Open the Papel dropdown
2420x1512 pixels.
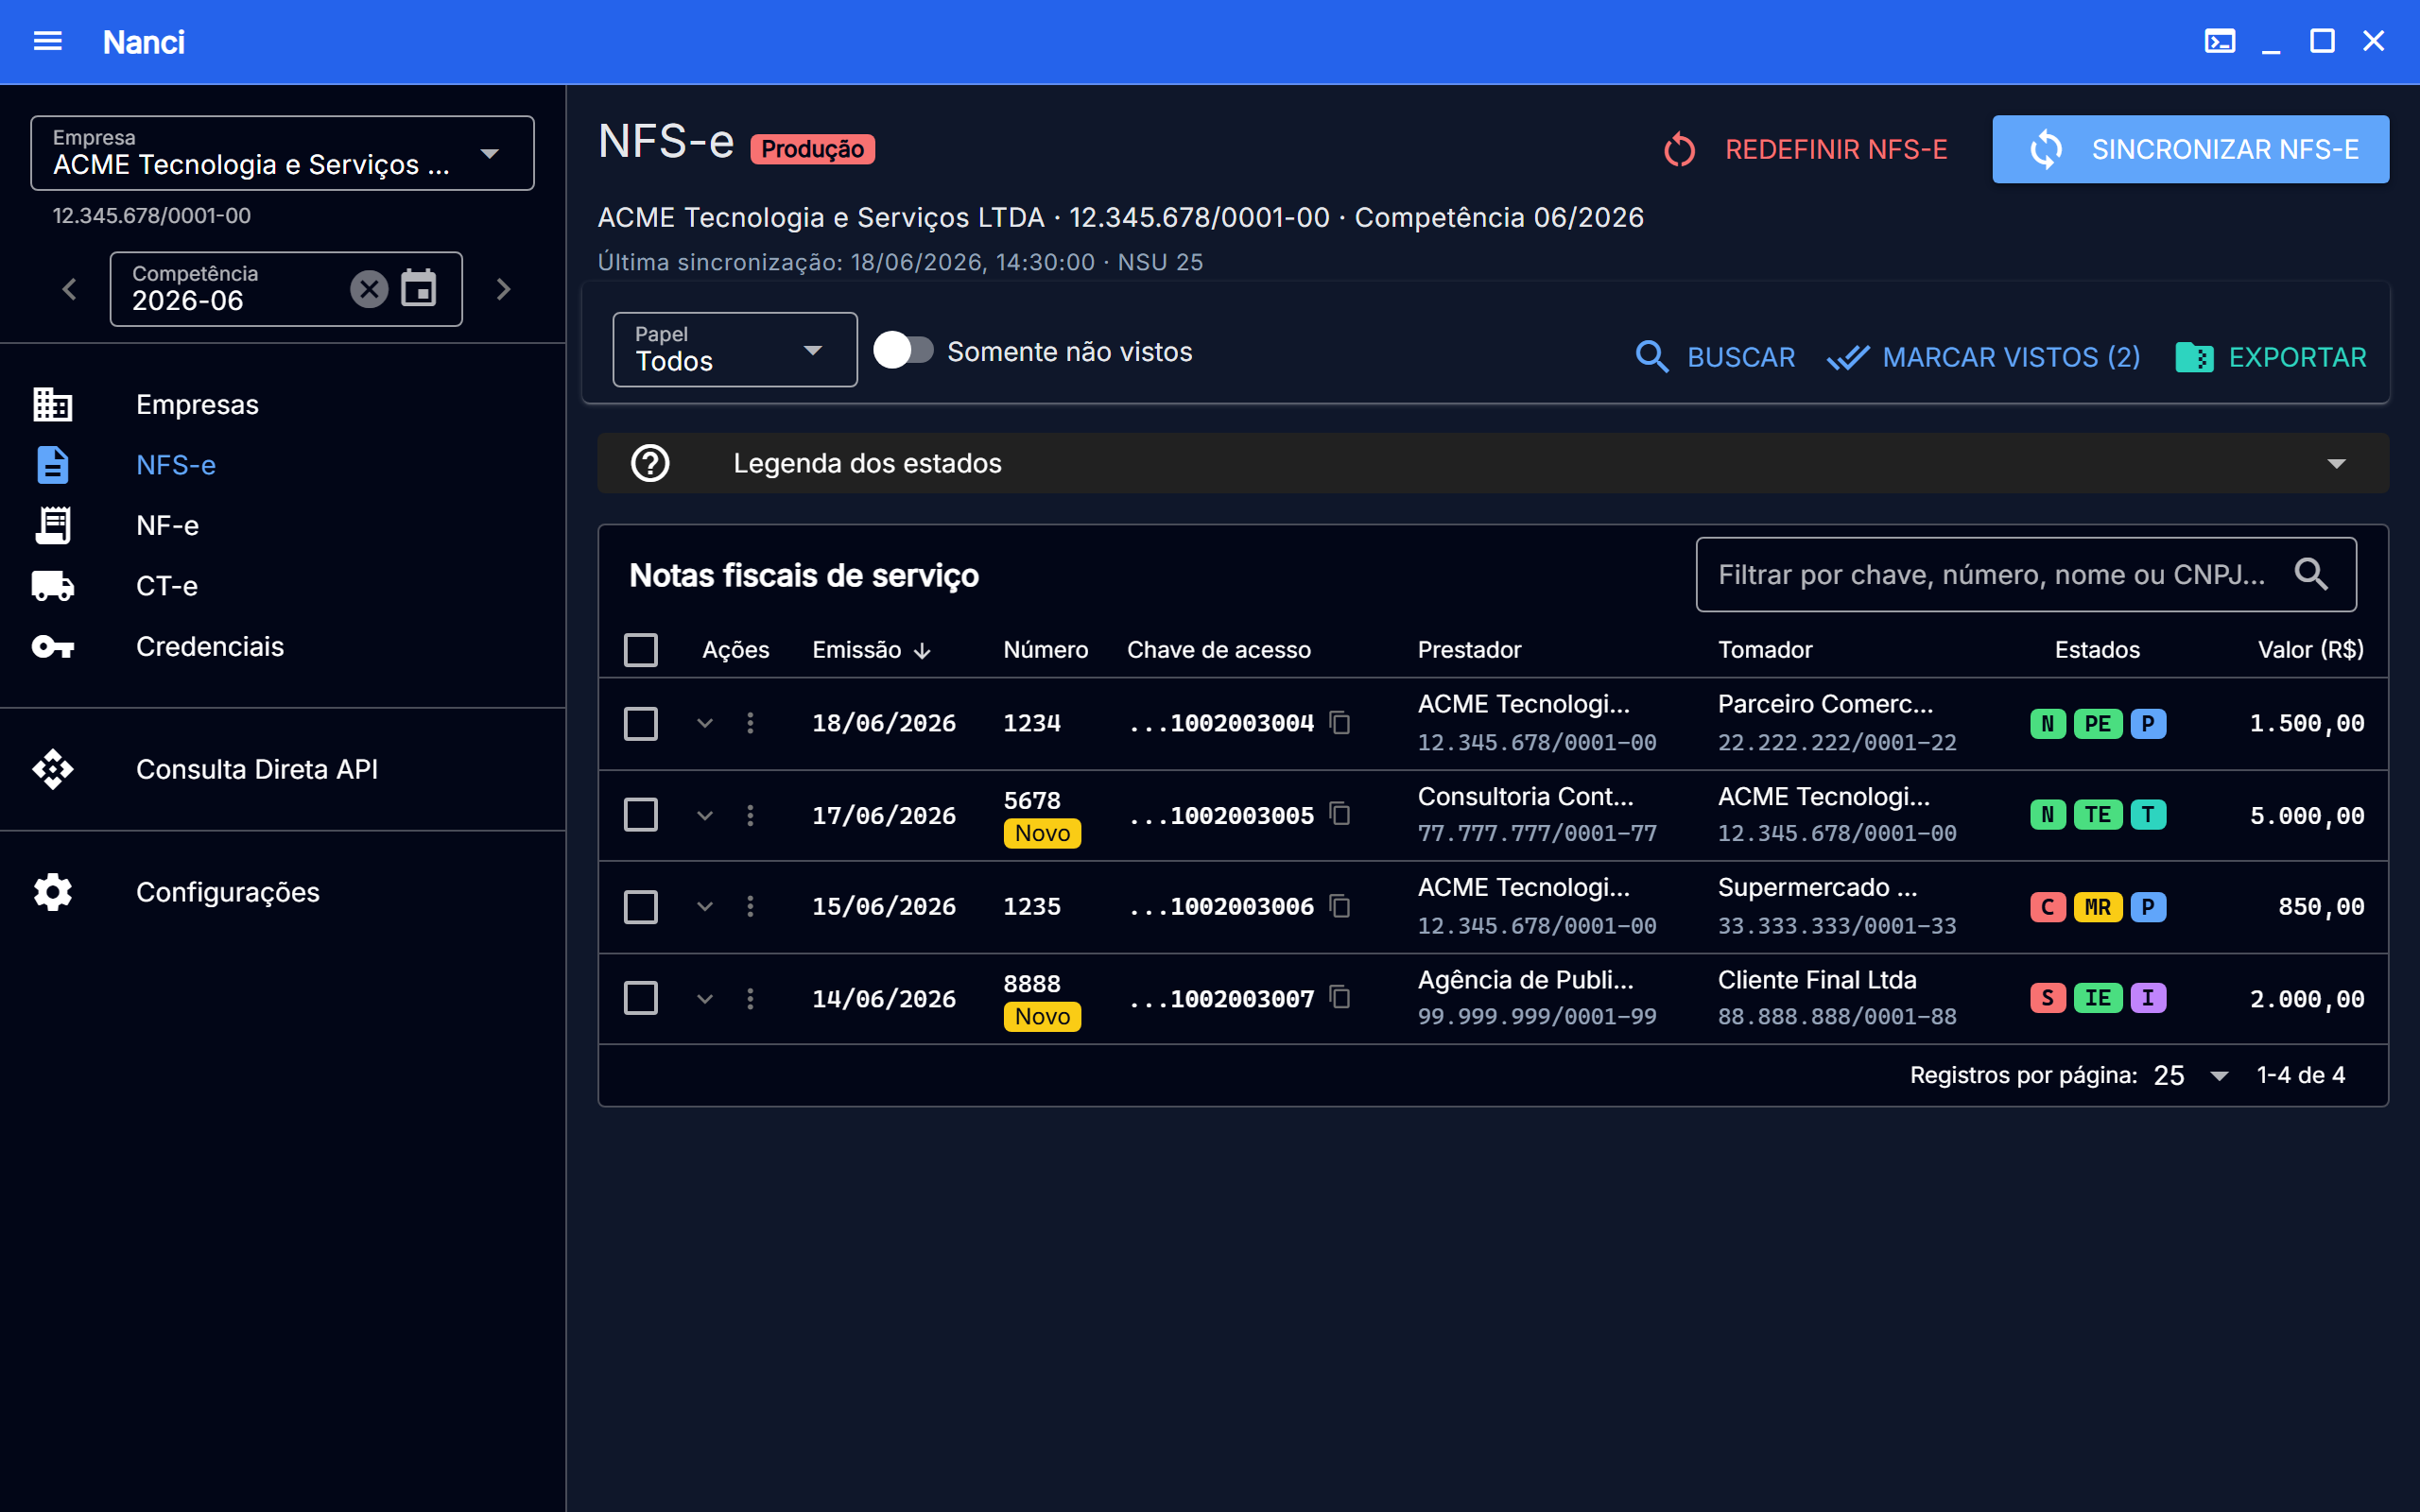pos(735,350)
